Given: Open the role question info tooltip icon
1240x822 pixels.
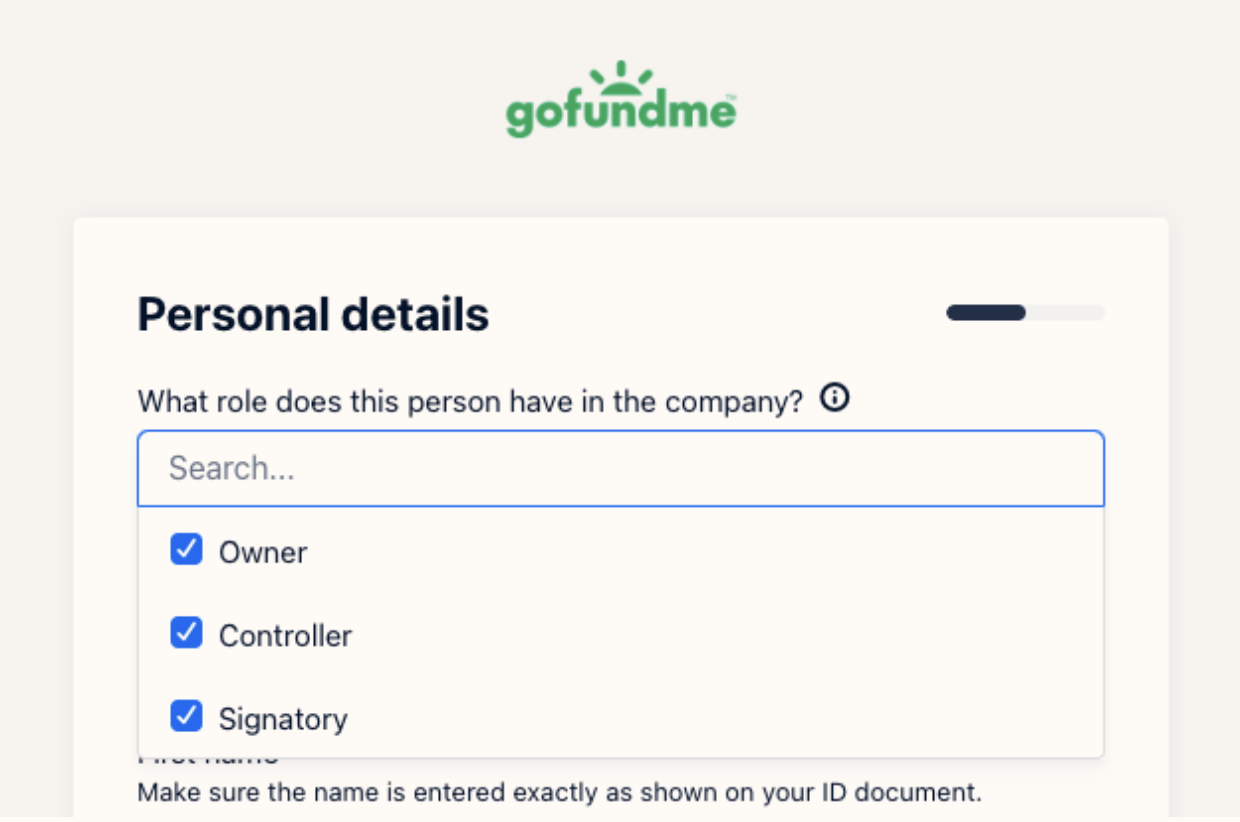Looking at the screenshot, I should pyautogui.click(x=834, y=399).
